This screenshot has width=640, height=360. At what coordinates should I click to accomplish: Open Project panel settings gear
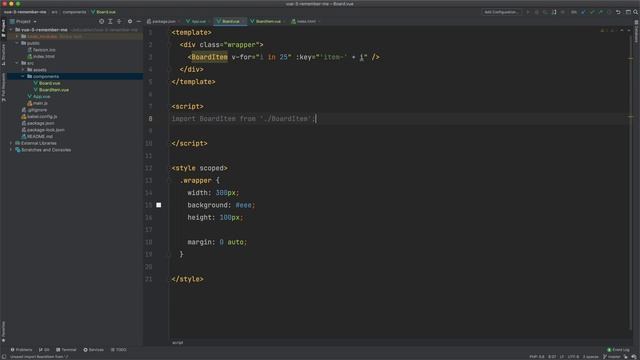coord(130,21)
